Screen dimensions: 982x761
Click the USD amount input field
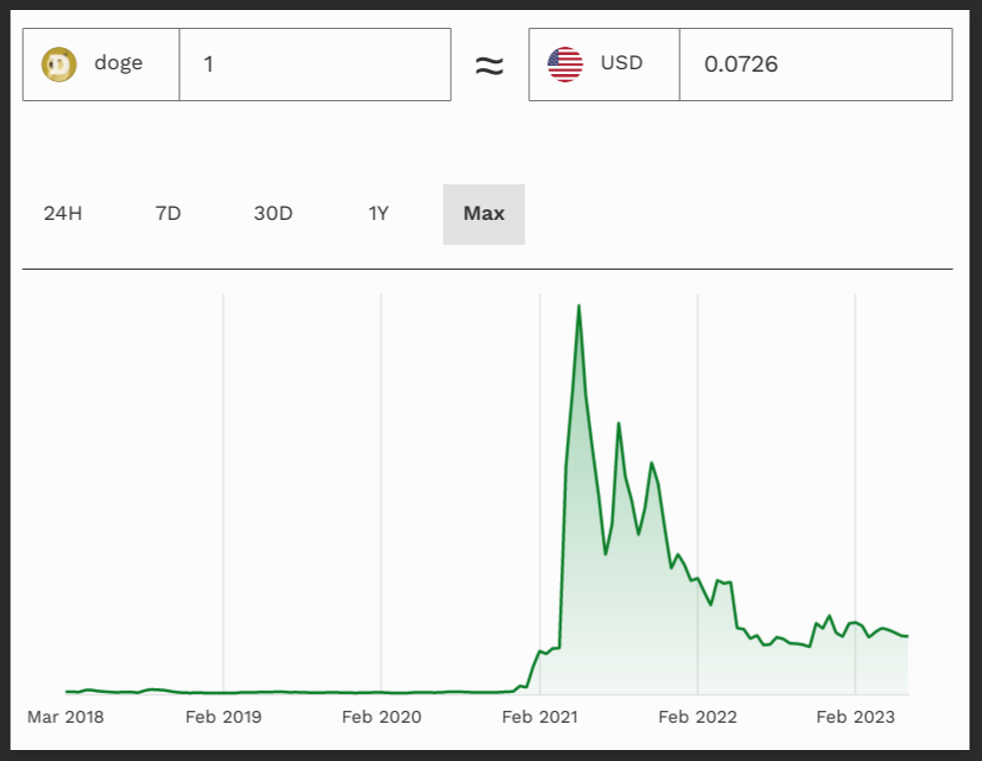coord(815,64)
